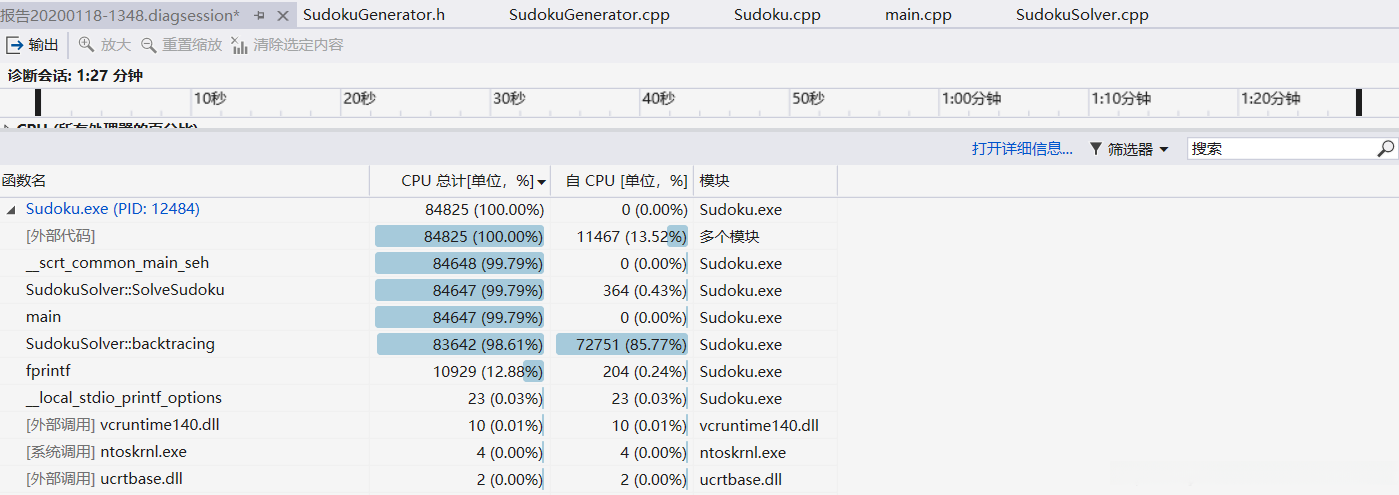This screenshot has width=1399, height=495.
Task: Select the main function row
Action: coord(418,318)
